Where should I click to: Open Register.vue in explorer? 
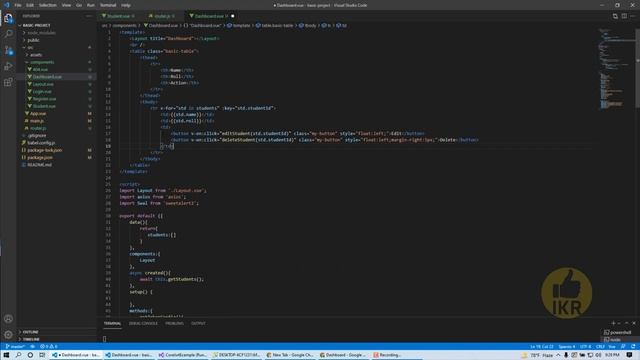tap(56, 99)
